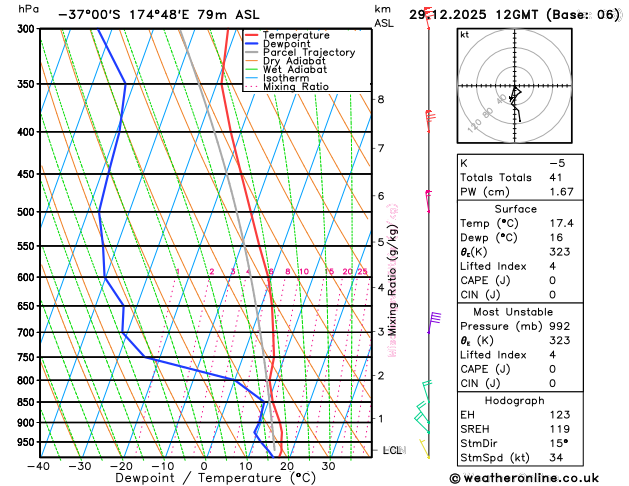Select the Dry Adiabat legend label
The height and width of the screenshot is (486, 629).
click(x=294, y=61)
